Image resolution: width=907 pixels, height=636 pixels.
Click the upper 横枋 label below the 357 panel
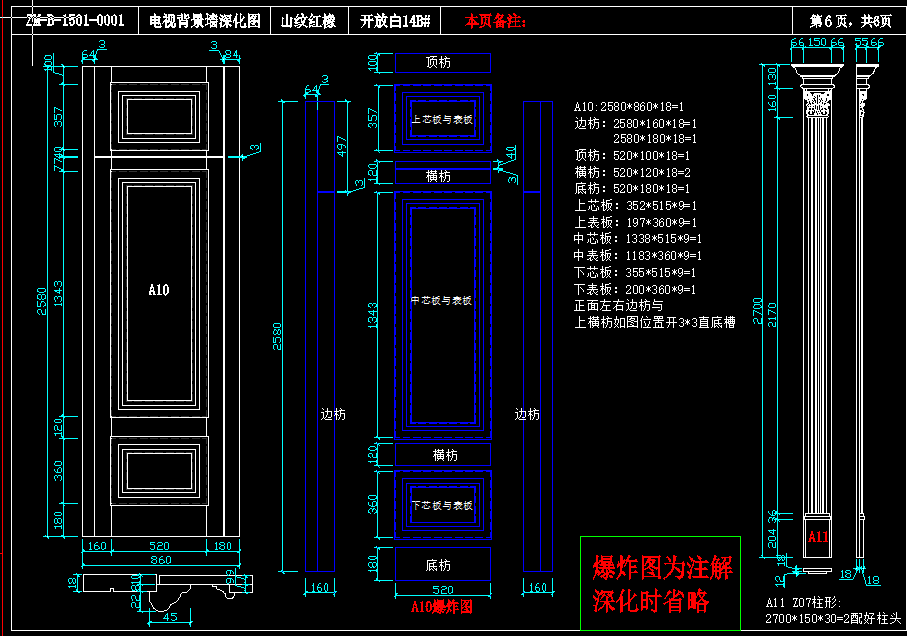pyautogui.click(x=438, y=176)
